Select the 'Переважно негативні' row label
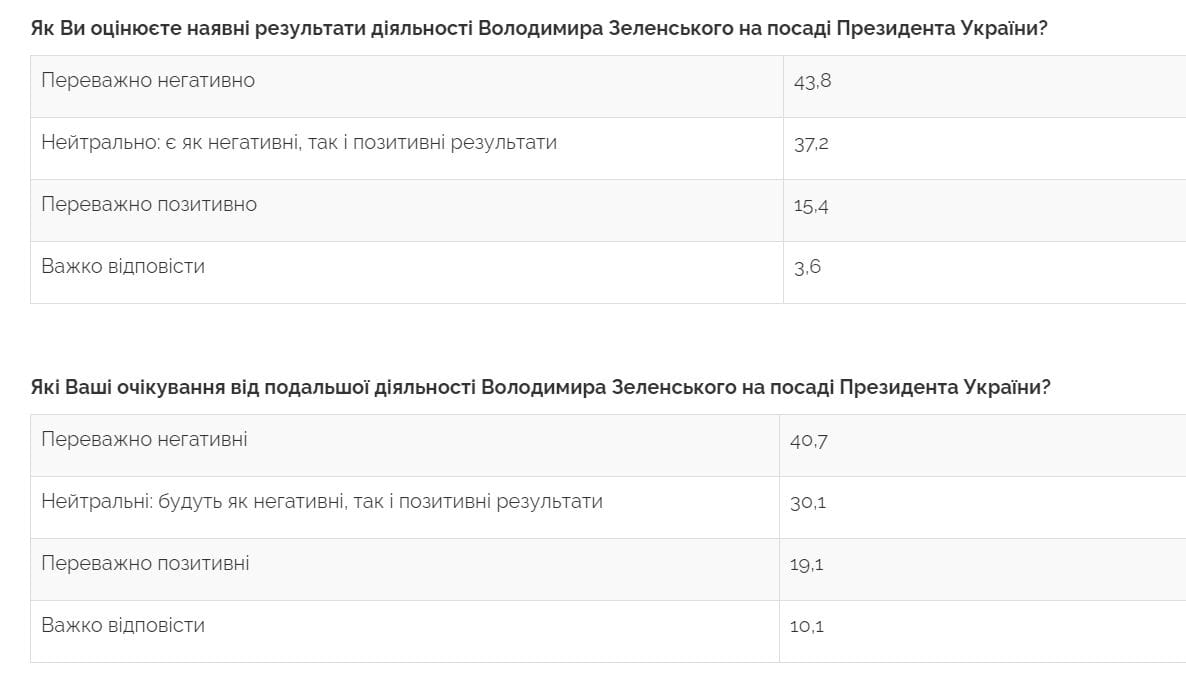Screen dimensions: 1186x676 click(144, 439)
